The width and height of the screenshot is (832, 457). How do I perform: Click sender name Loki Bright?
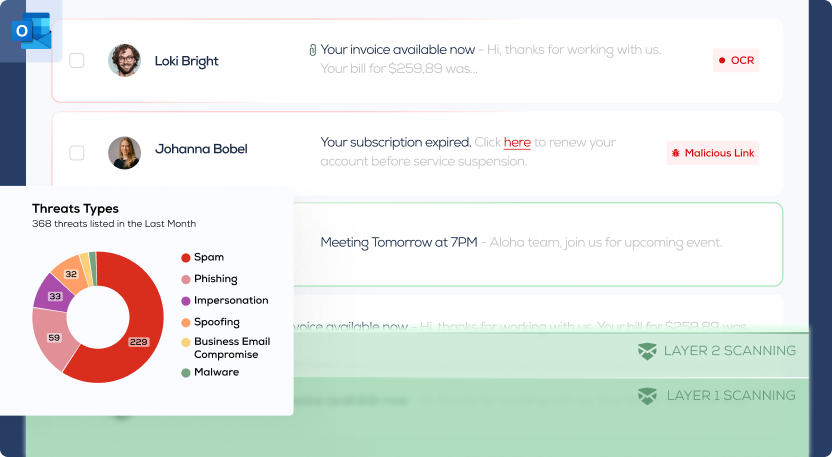tap(186, 61)
